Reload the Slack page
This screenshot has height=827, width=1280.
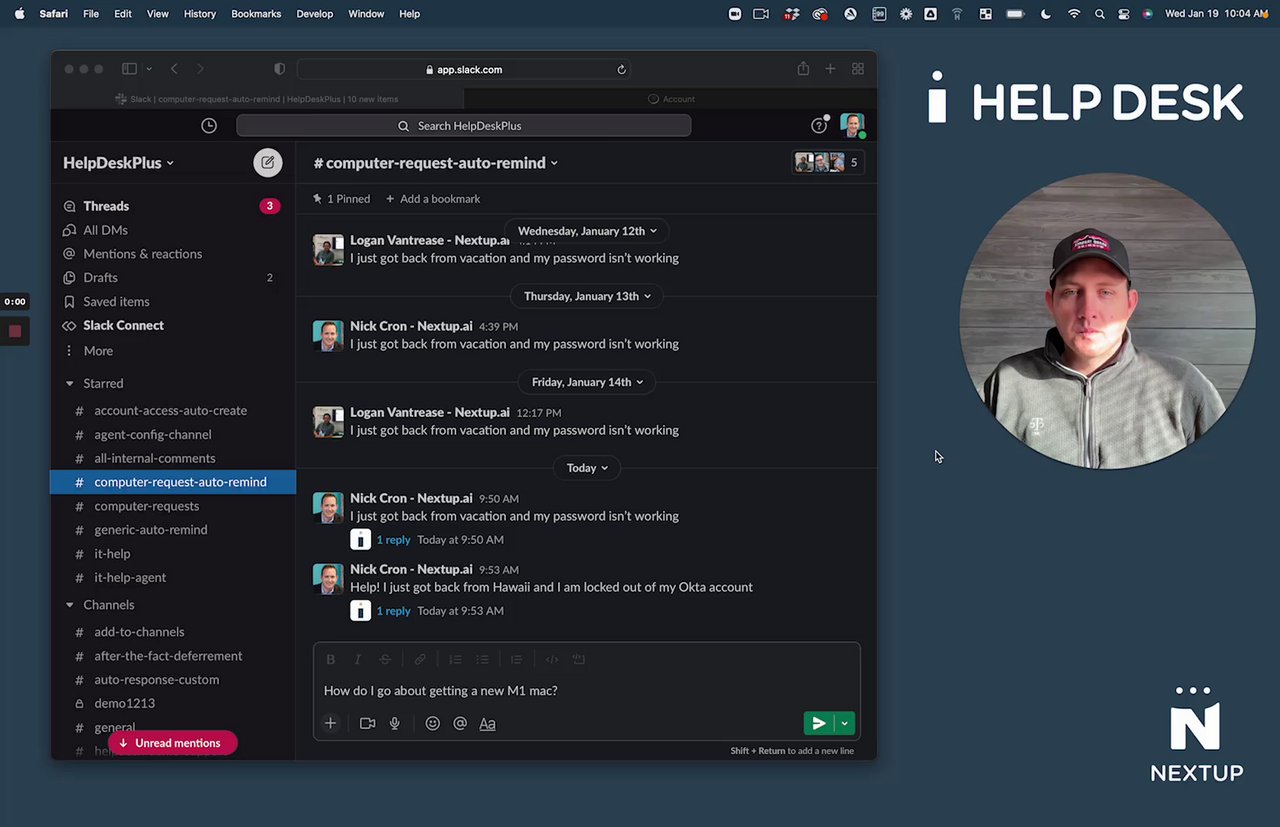click(x=621, y=70)
